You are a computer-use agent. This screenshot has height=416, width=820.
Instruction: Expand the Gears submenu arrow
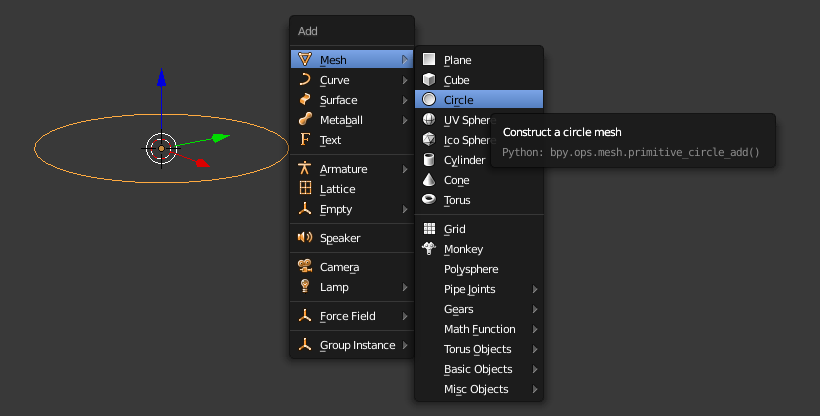534,309
